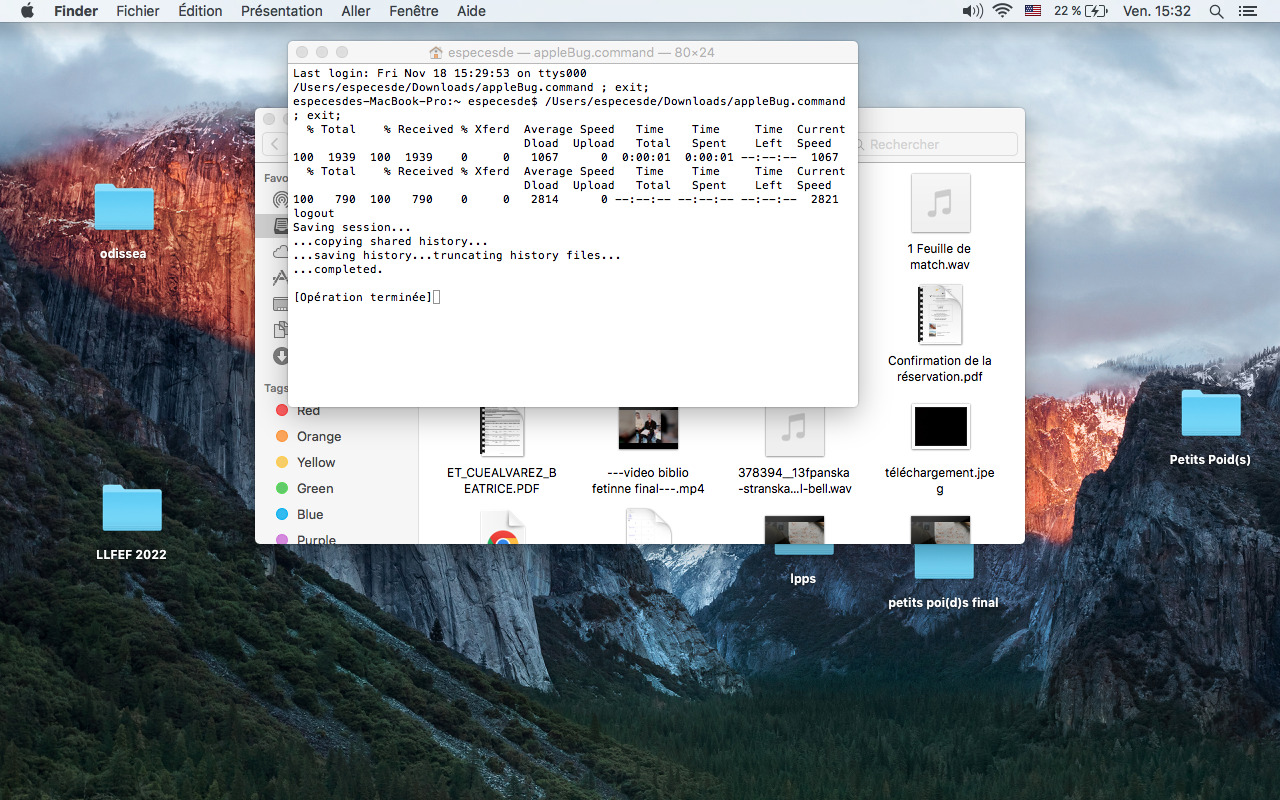
Task: Click the Finder back navigation button
Action: 274,144
